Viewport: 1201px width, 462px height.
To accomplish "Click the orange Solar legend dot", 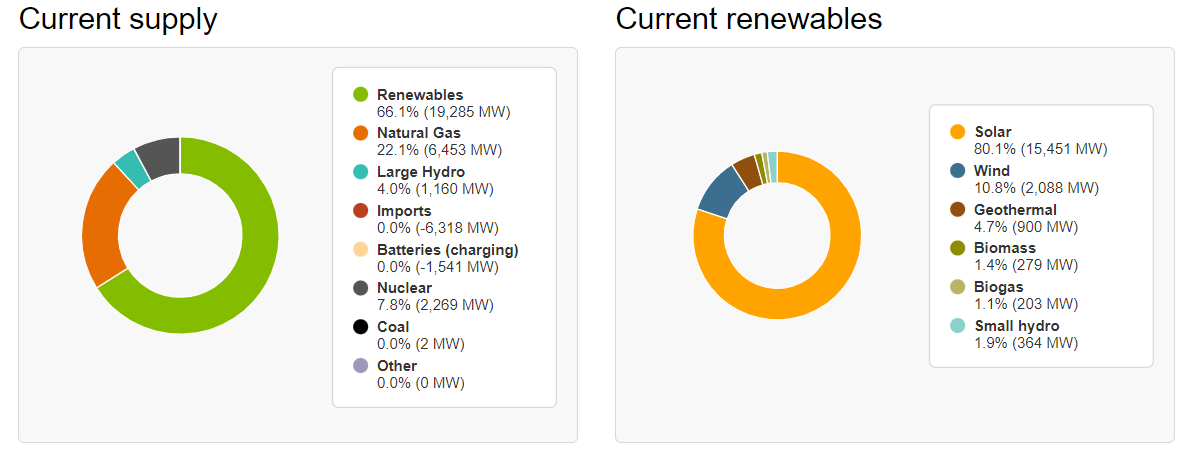I will coord(958,132).
